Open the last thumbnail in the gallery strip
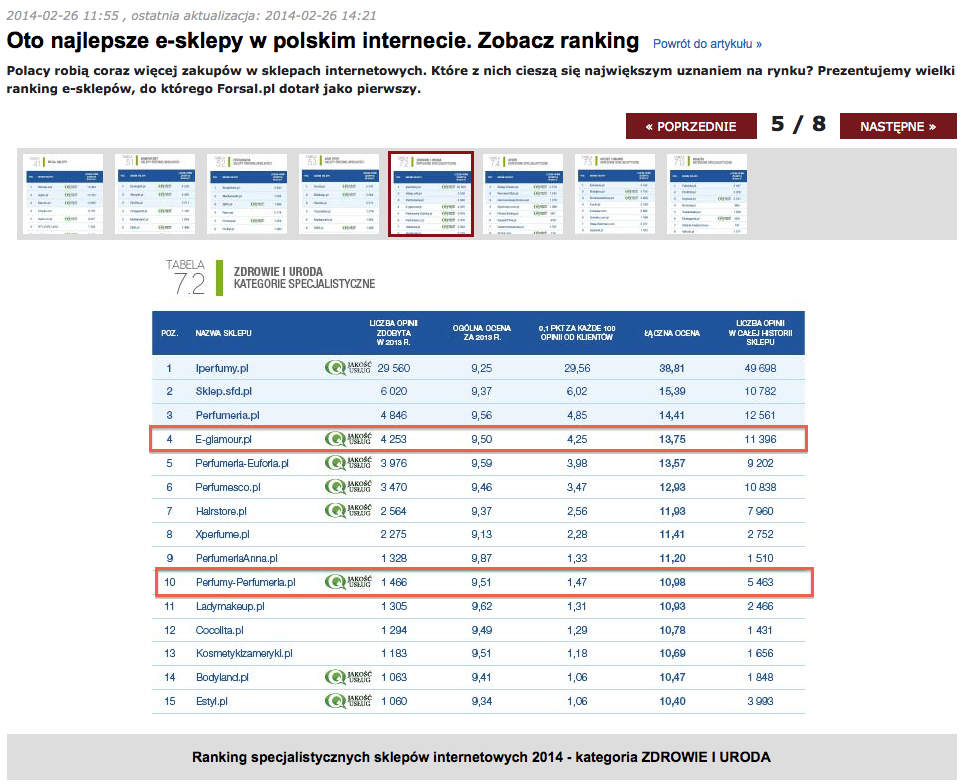The height and width of the screenshot is (784, 969). pyautogui.click(x=708, y=194)
